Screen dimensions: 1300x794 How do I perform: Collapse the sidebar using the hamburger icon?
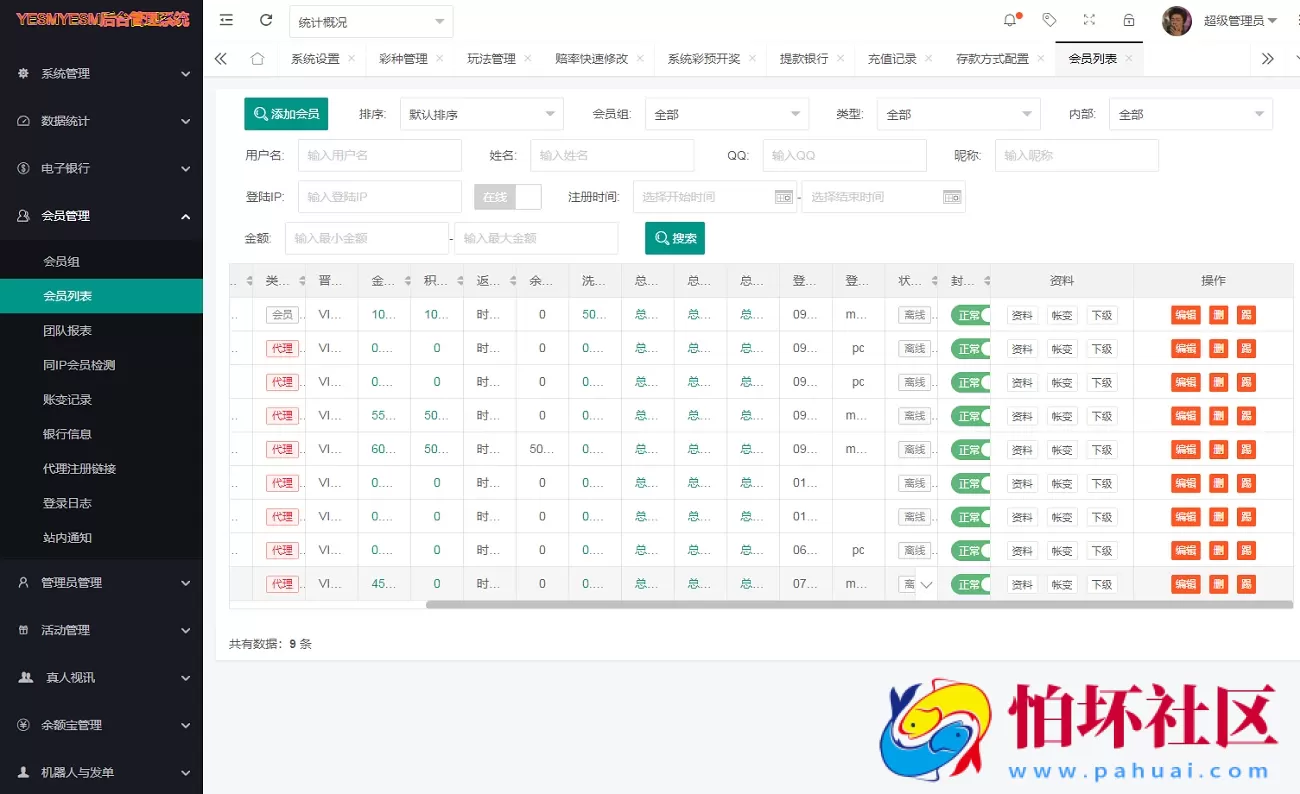tap(226, 19)
